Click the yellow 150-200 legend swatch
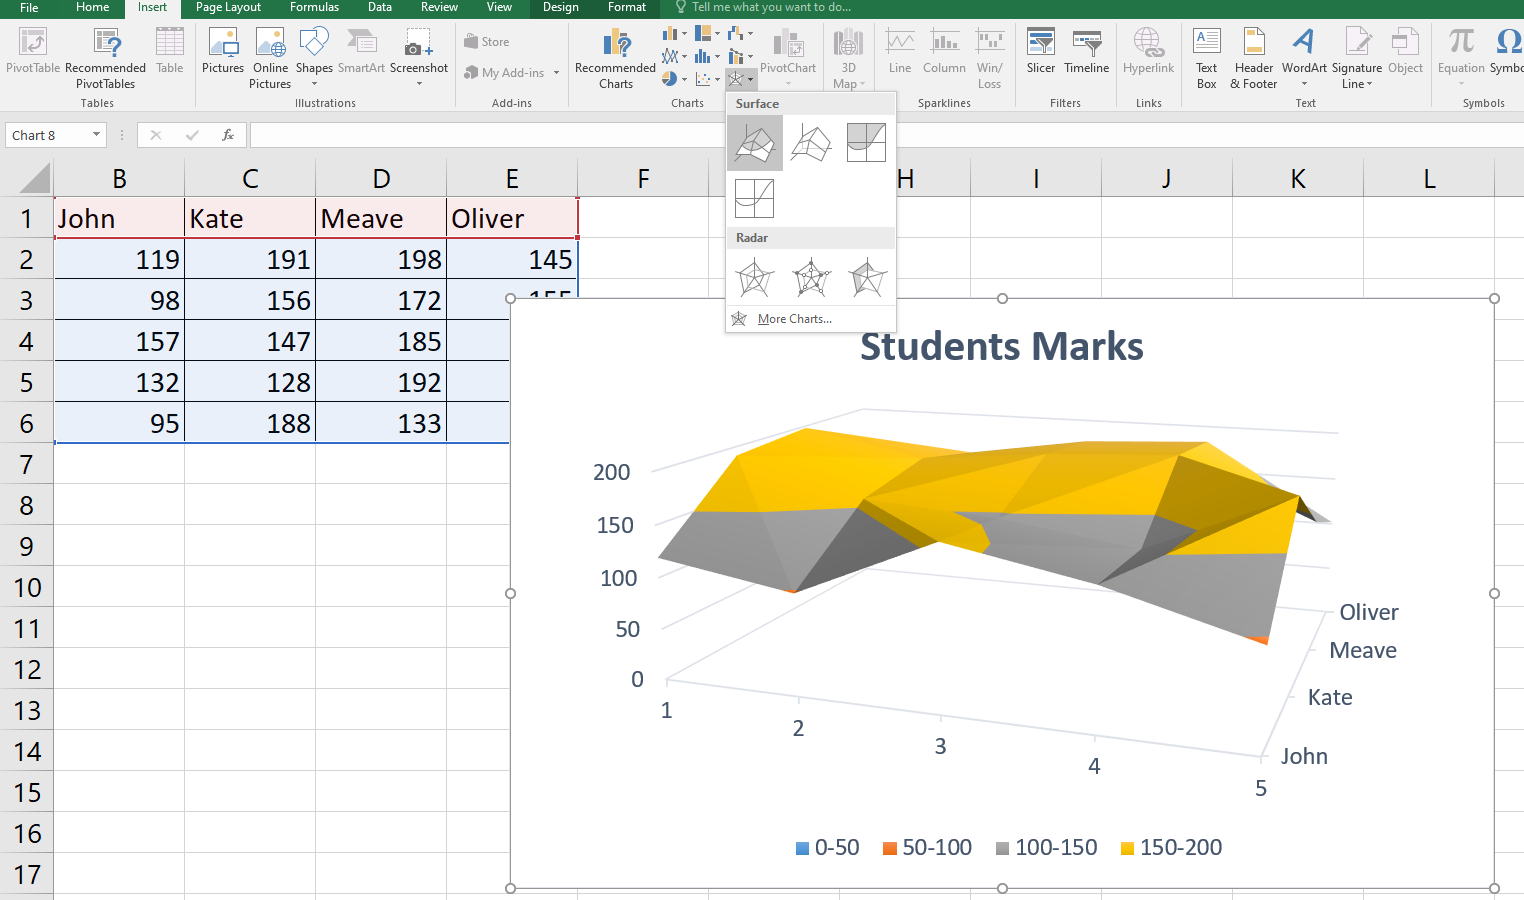The image size is (1524, 900). click(x=1127, y=848)
